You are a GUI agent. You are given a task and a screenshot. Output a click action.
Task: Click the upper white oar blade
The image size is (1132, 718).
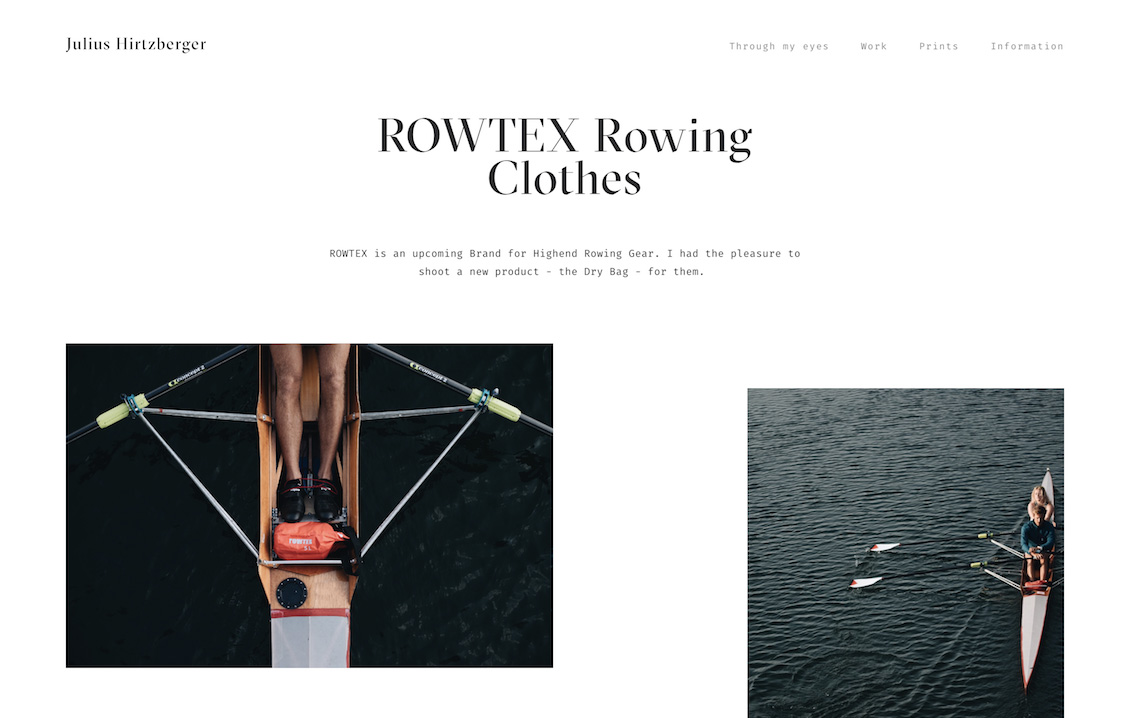point(884,547)
